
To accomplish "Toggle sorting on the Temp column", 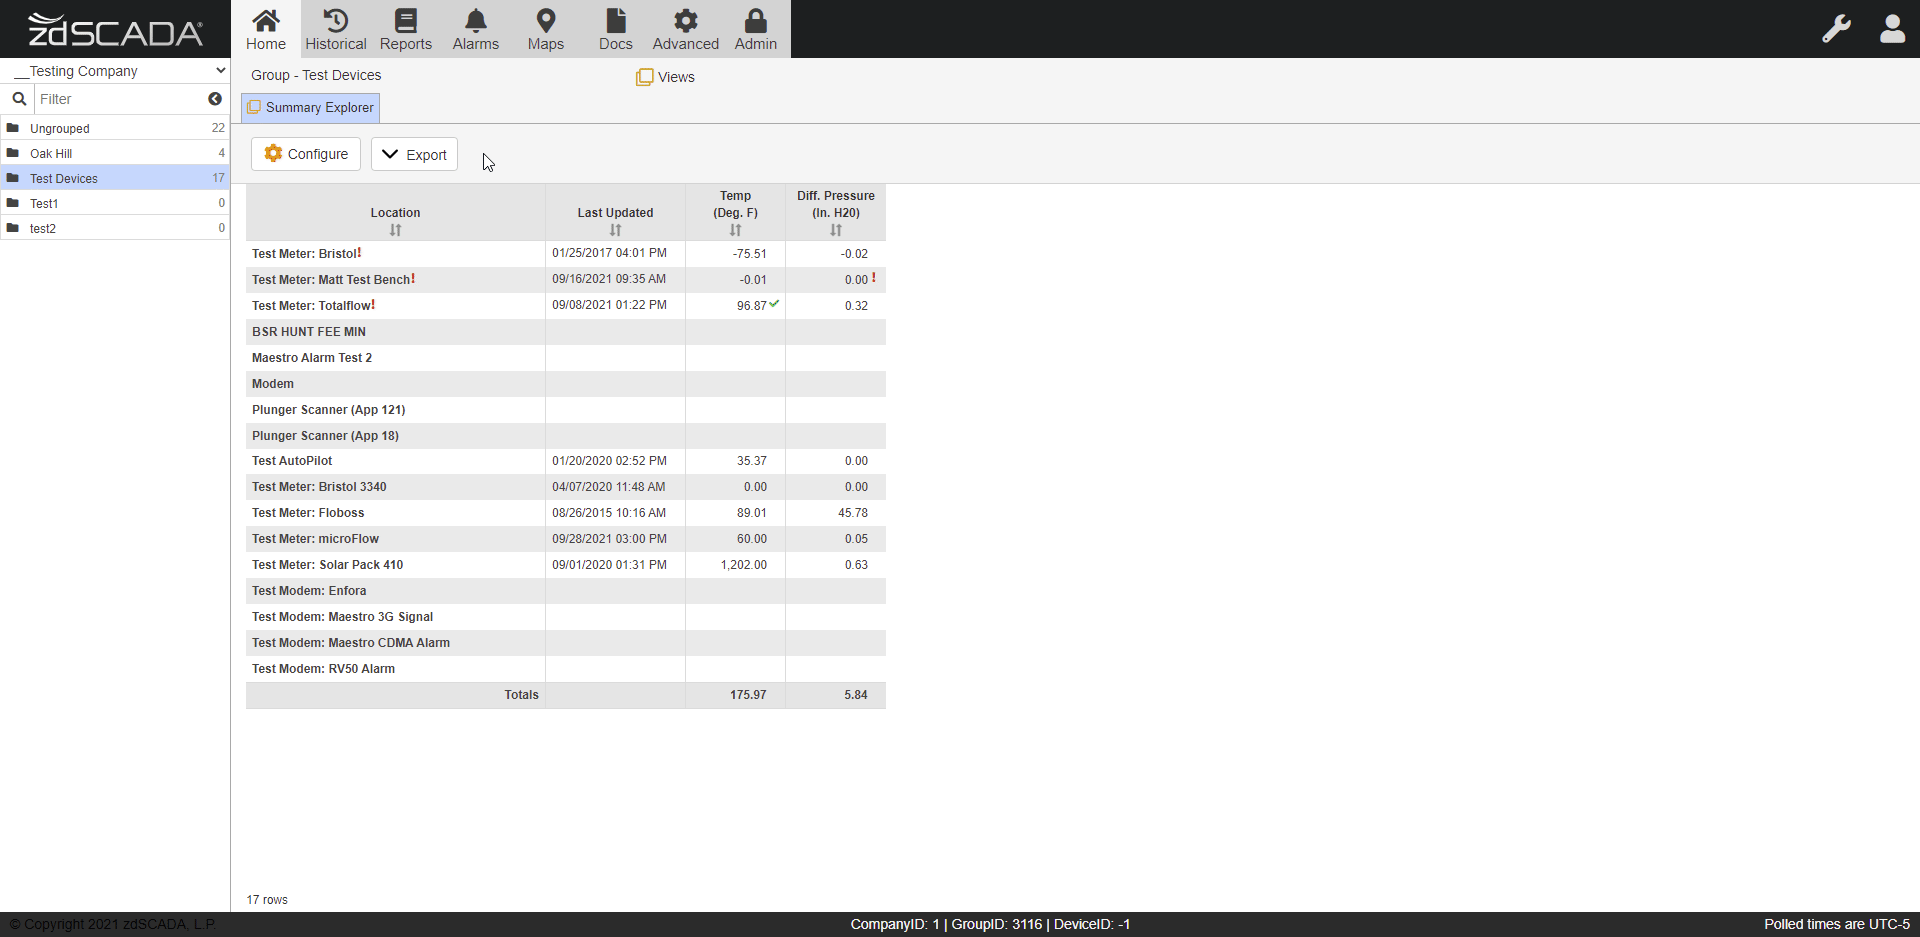I will click(736, 229).
